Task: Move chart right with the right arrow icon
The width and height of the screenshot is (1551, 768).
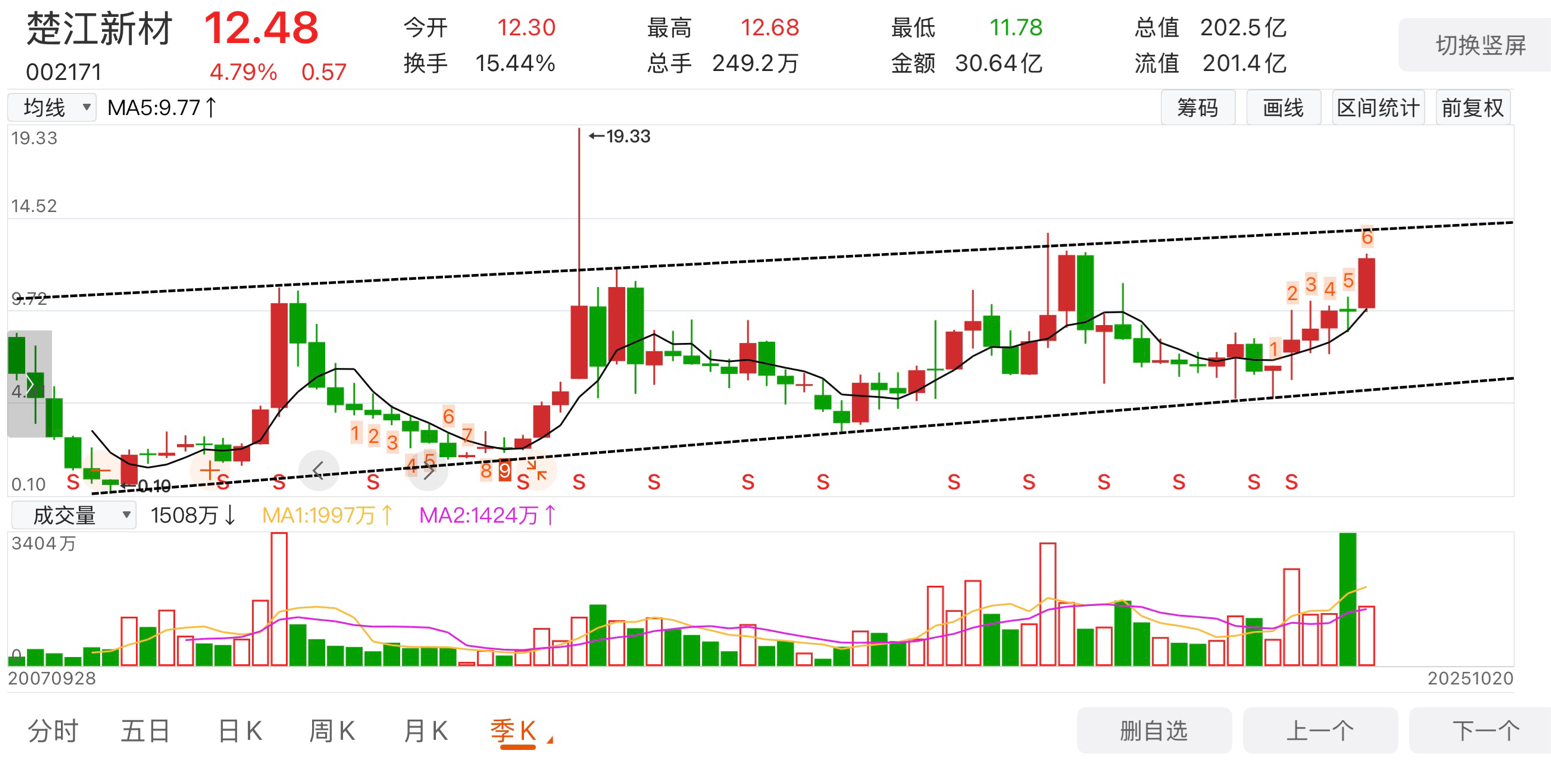Action: click(427, 469)
